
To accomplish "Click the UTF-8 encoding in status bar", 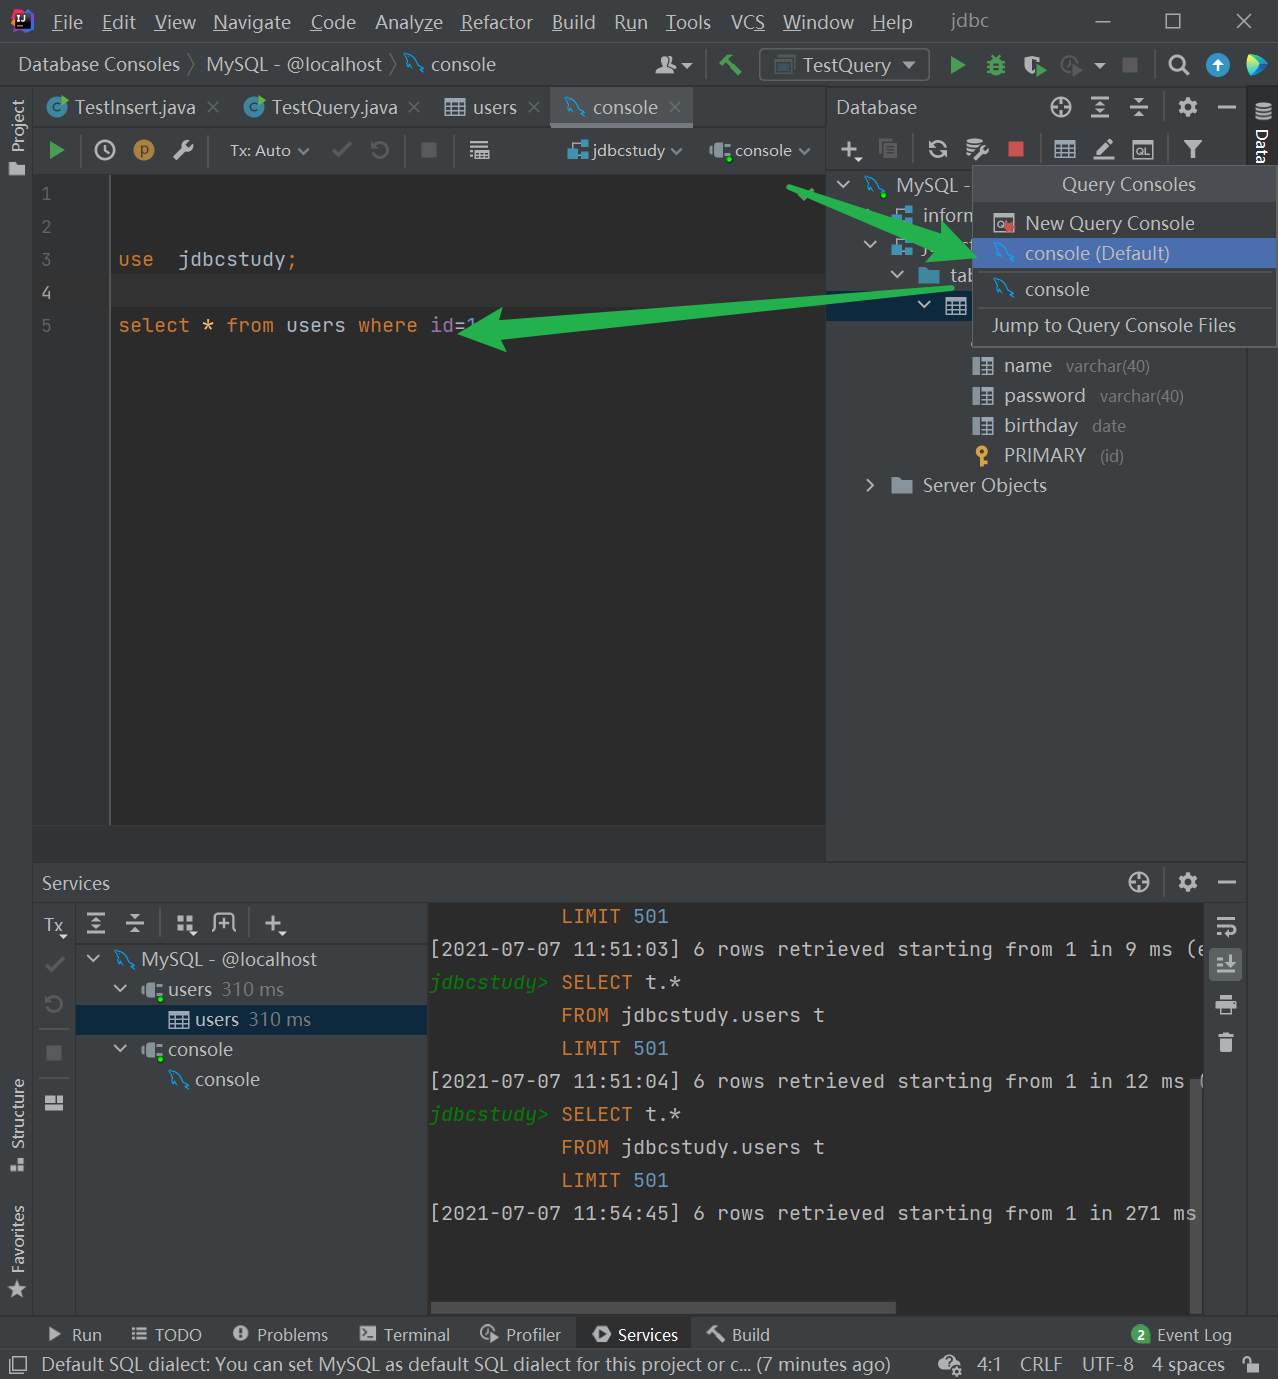I will pos(1107,1364).
